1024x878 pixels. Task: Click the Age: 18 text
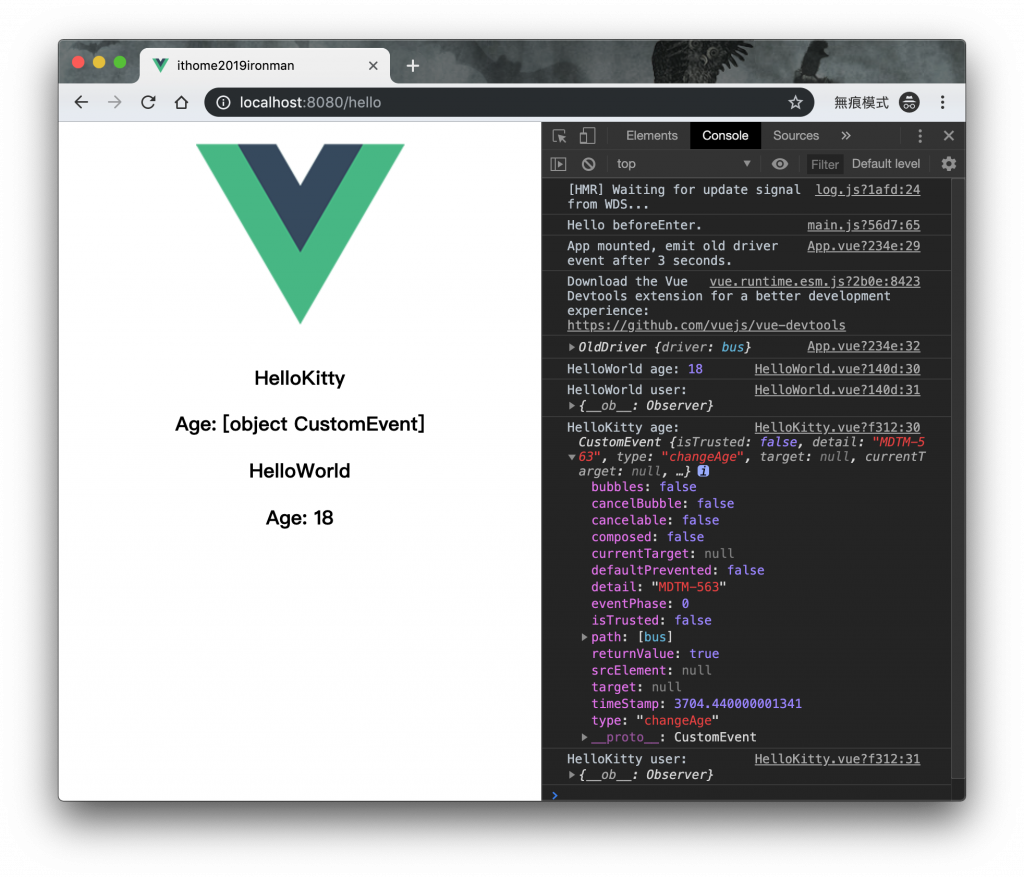(300, 518)
